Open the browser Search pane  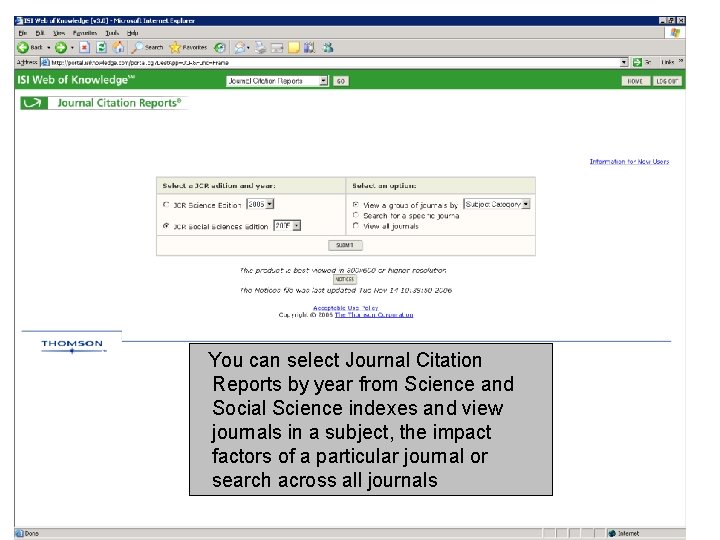pos(148,47)
